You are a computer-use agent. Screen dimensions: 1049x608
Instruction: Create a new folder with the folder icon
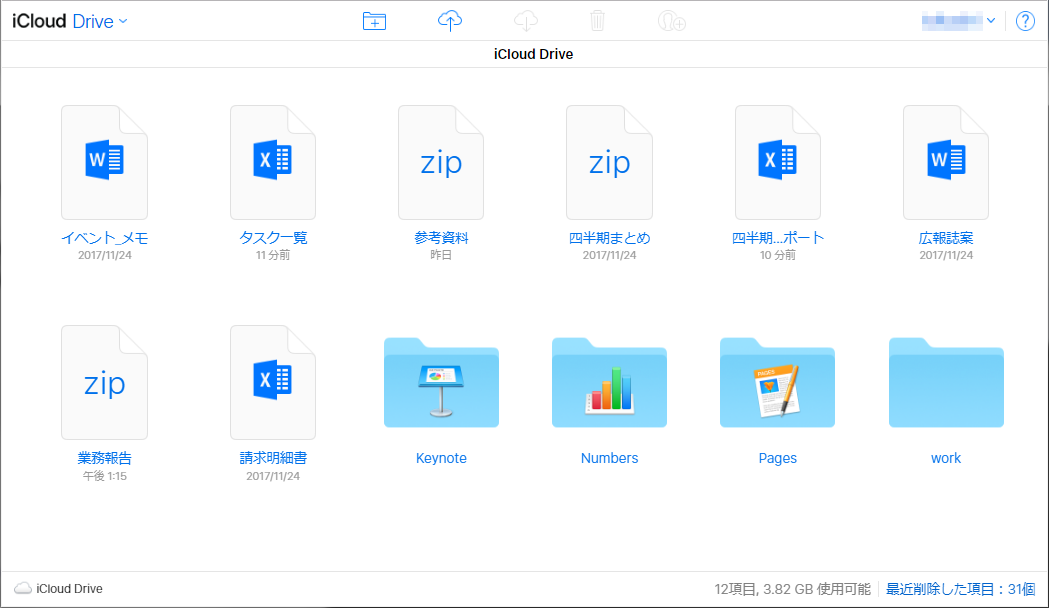(374, 20)
